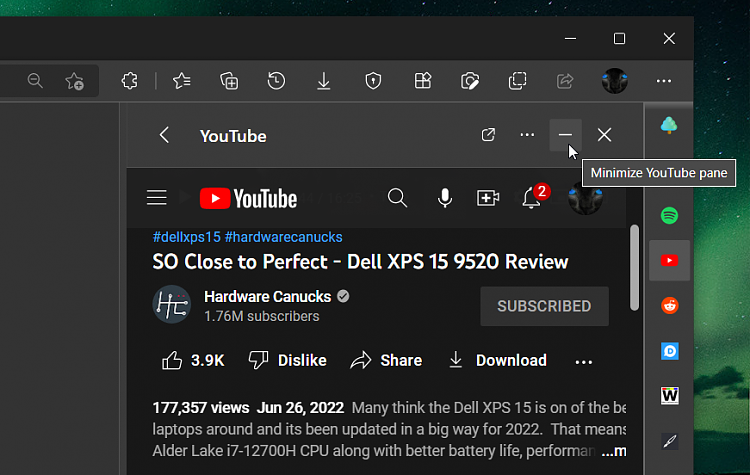Click the SUBSCRIBED button
This screenshot has height=475, width=750.
coord(544,306)
